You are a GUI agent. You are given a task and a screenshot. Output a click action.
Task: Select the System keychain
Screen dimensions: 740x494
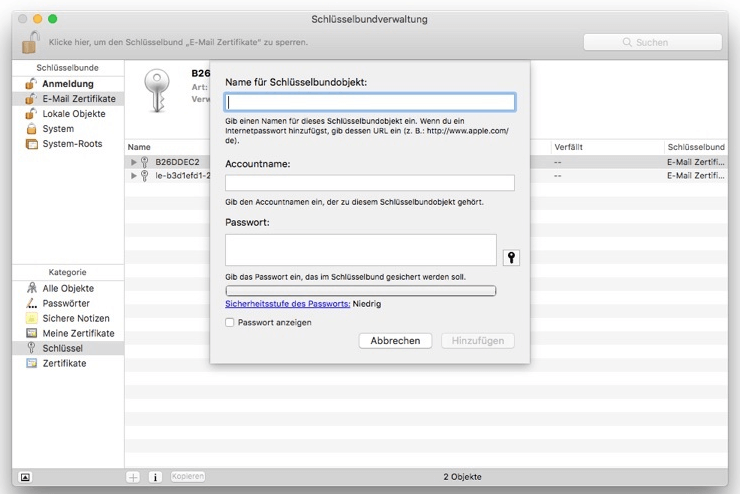58,129
